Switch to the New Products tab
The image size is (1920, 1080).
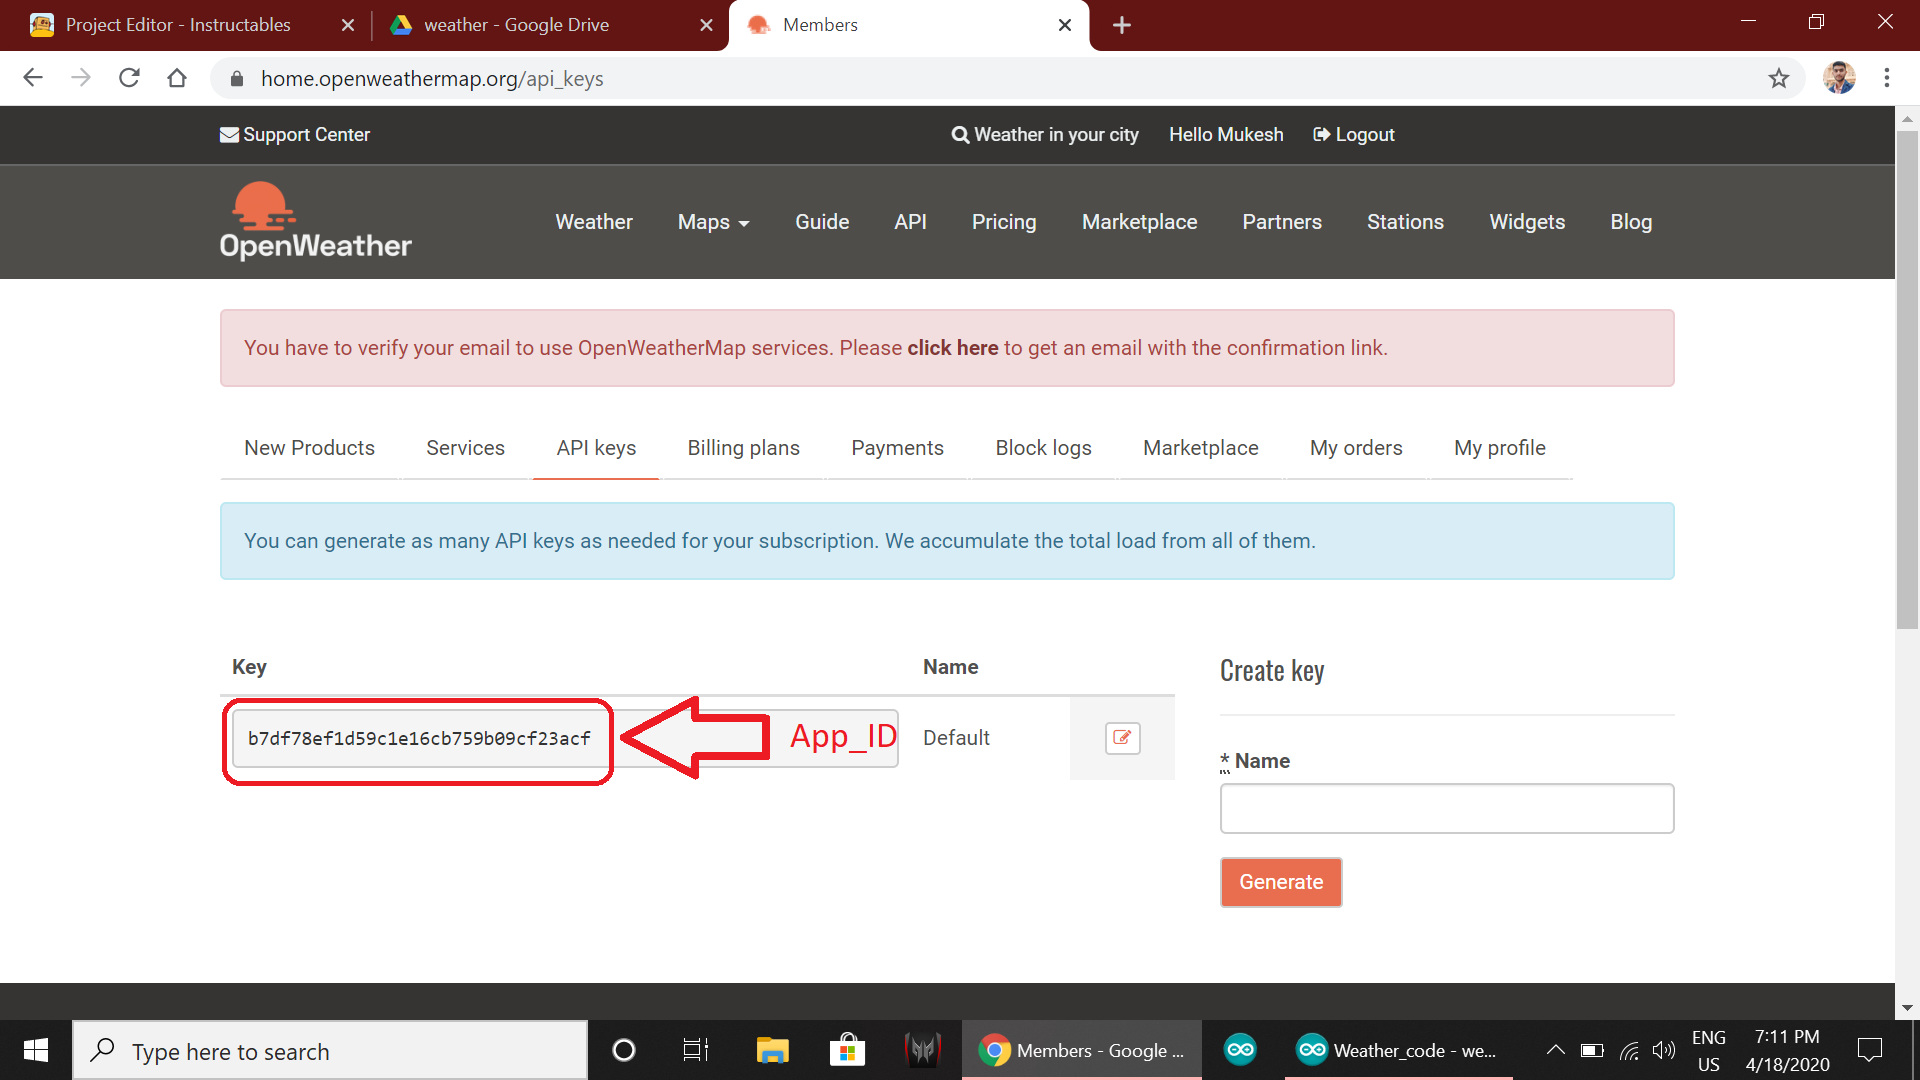tap(309, 448)
